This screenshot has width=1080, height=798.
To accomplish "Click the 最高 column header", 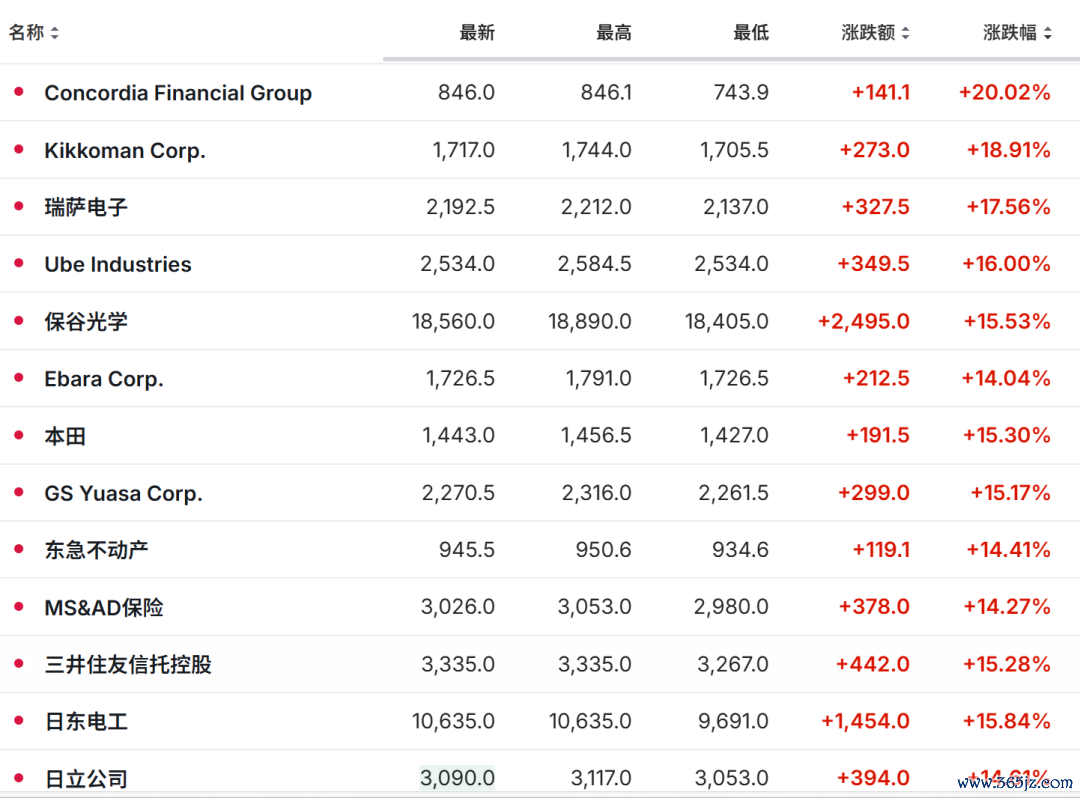I will [614, 32].
